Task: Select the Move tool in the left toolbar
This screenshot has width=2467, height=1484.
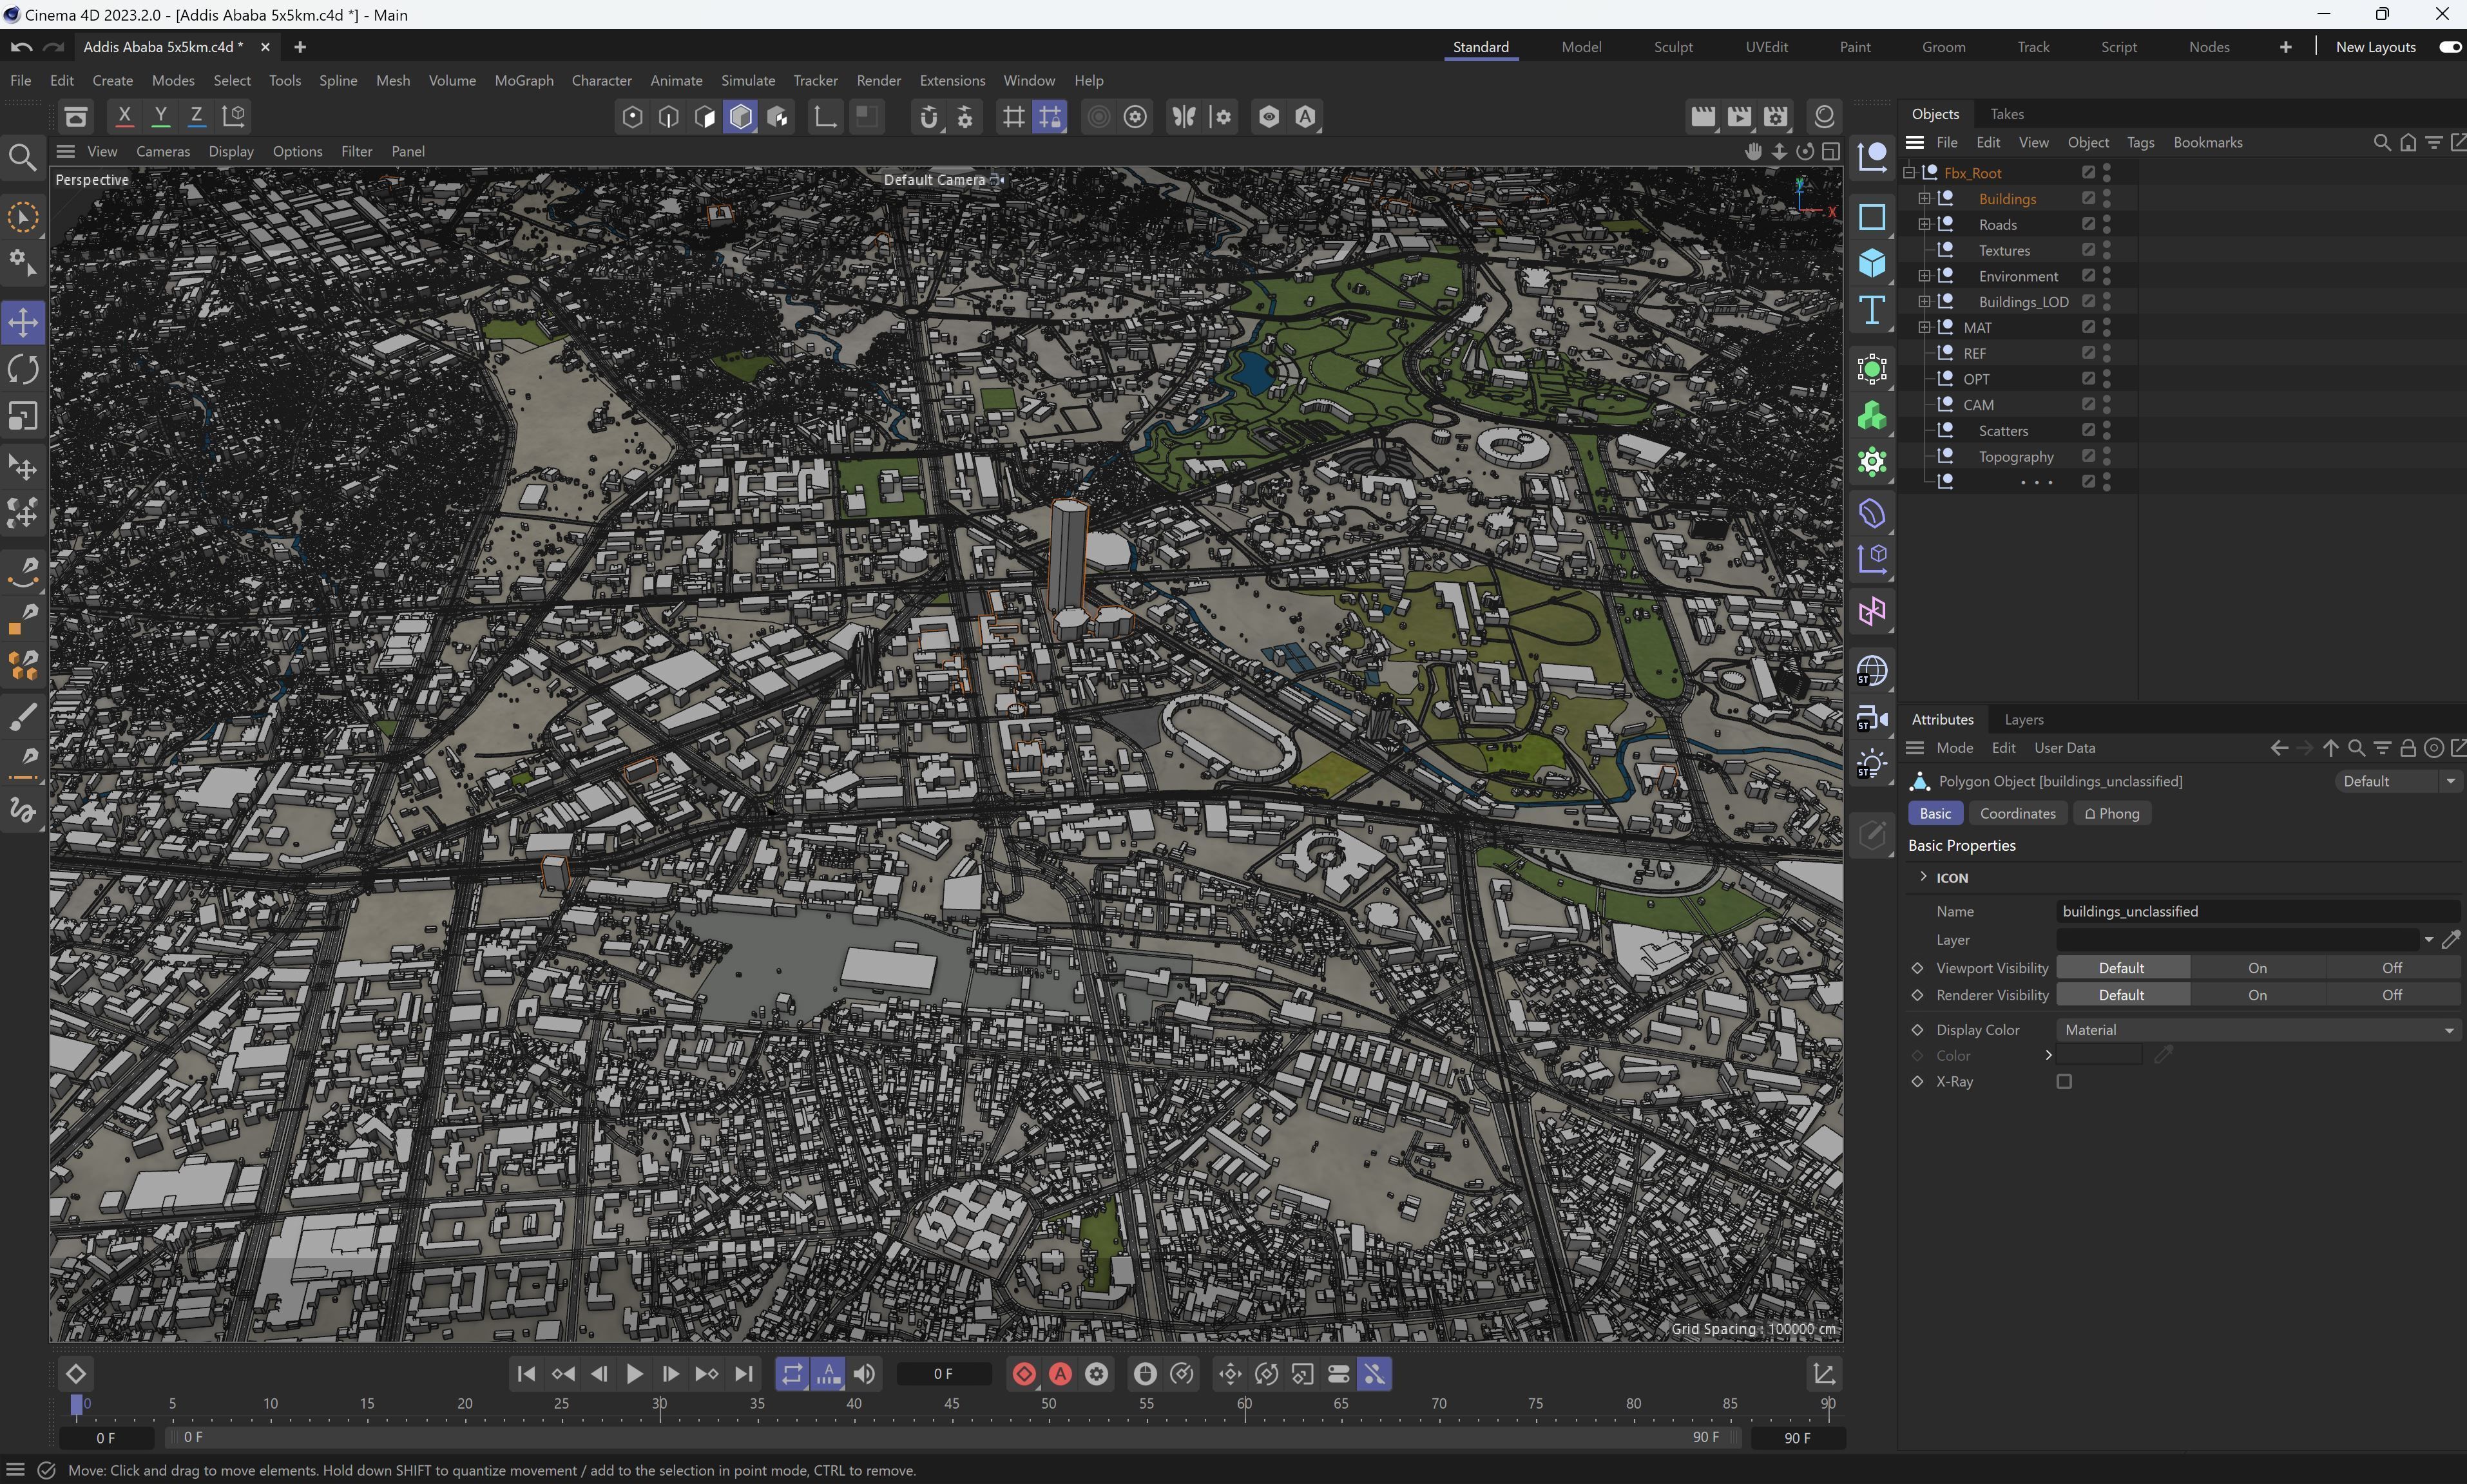Action: pos(22,322)
